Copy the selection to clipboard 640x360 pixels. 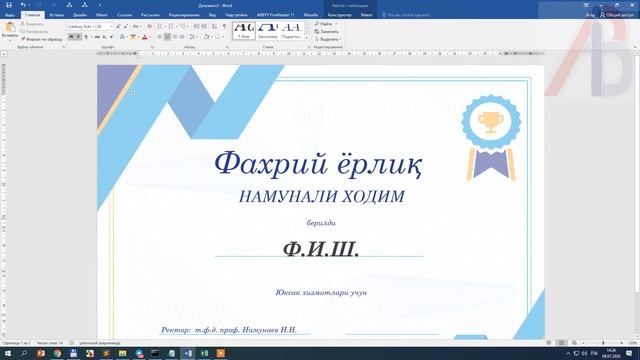[34, 31]
